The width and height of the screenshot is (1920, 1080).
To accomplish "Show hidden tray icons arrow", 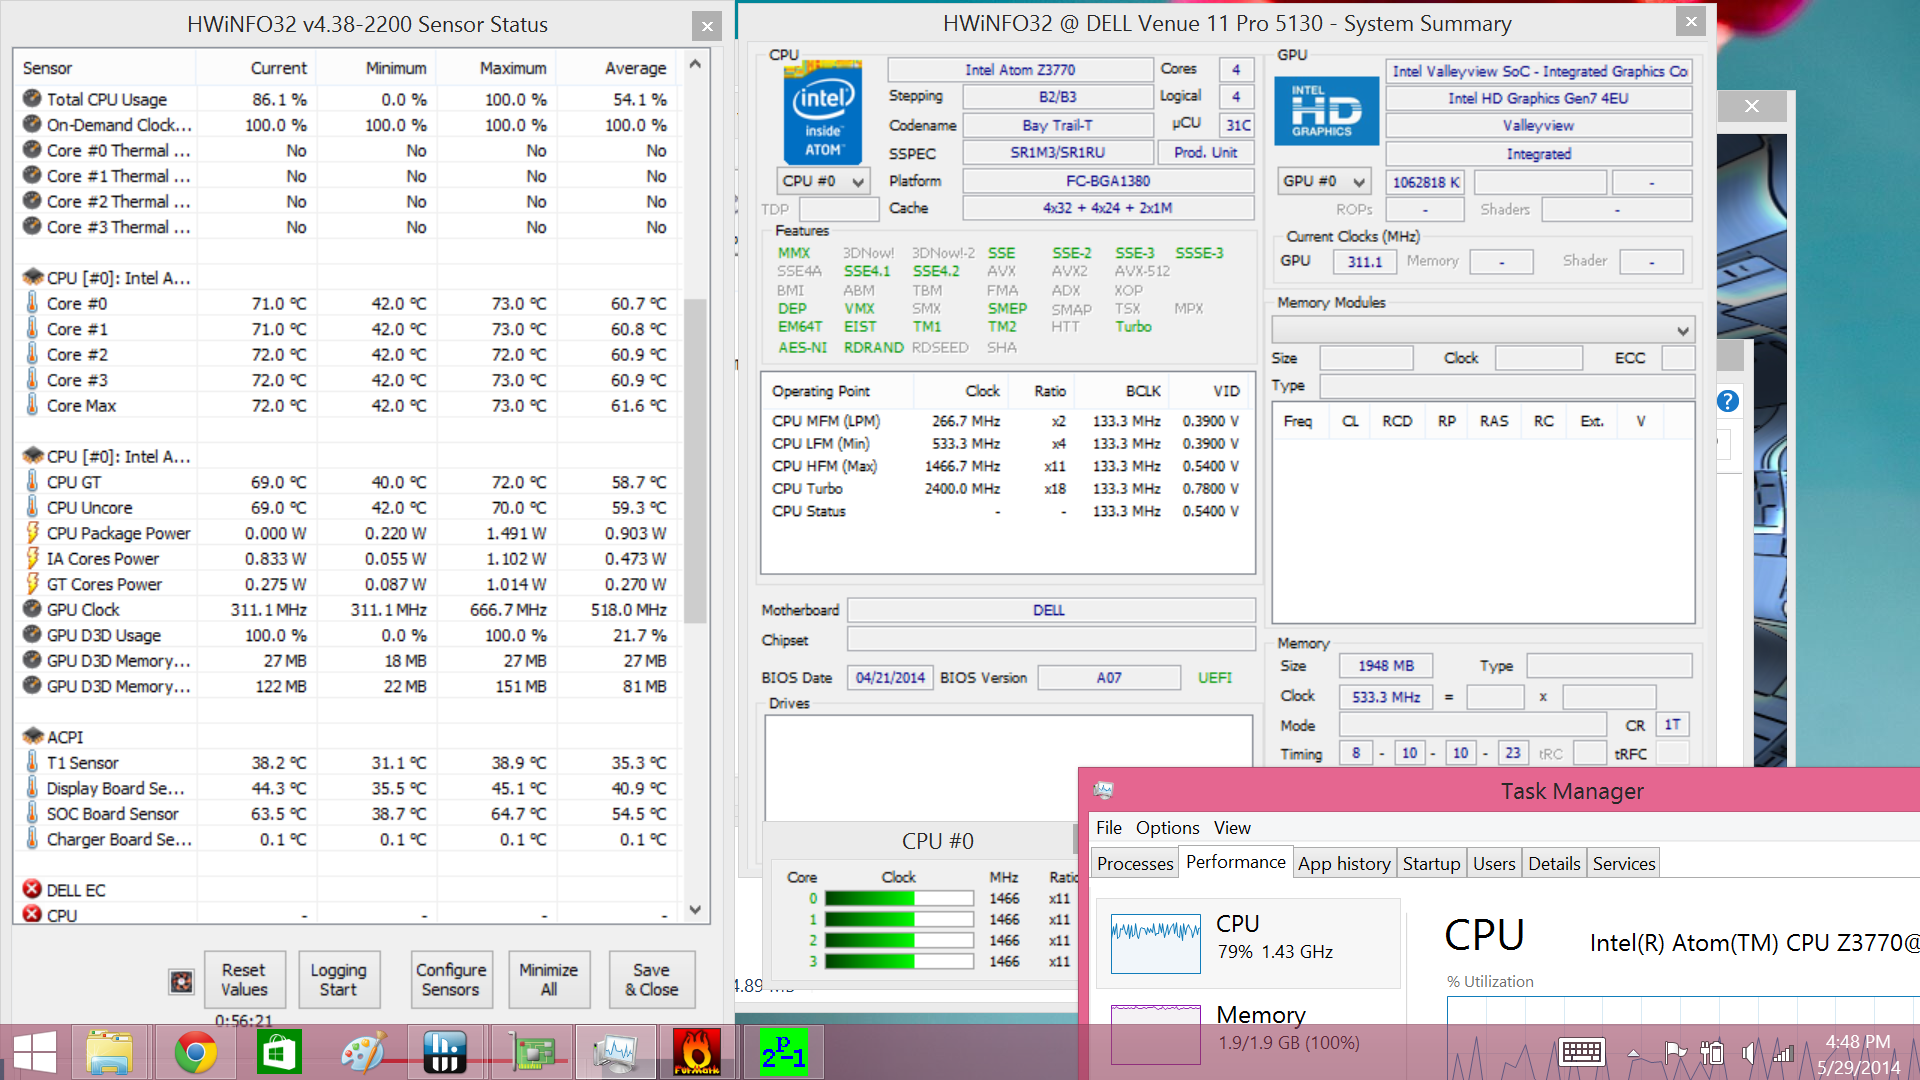I will (x=1633, y=1053).
